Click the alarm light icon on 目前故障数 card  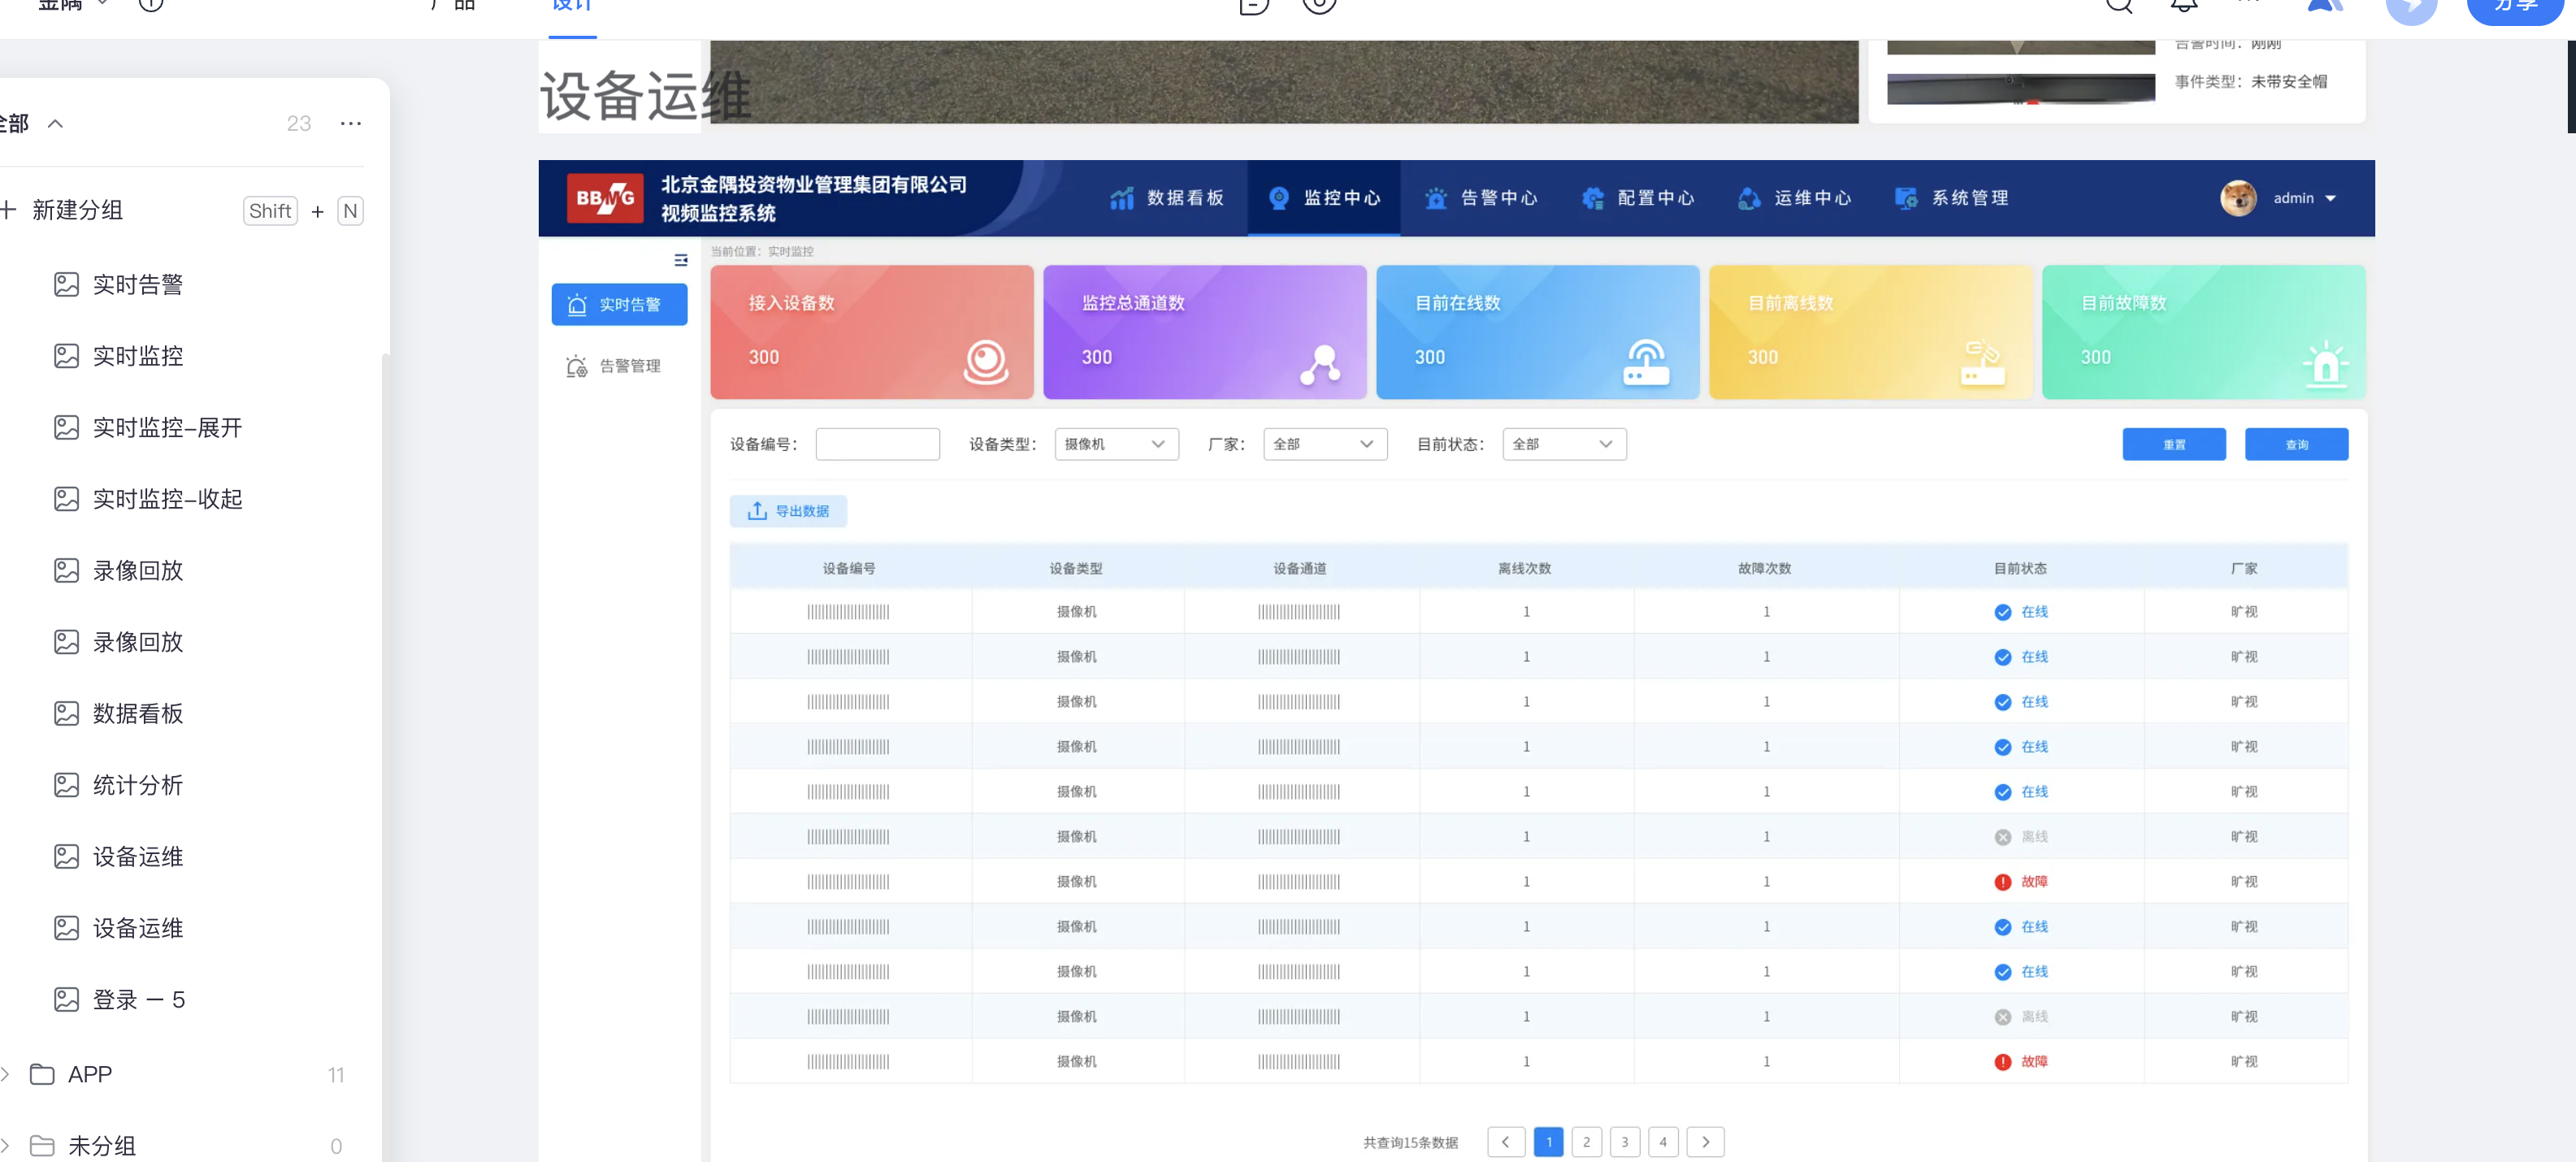[x=2326, y=364]
